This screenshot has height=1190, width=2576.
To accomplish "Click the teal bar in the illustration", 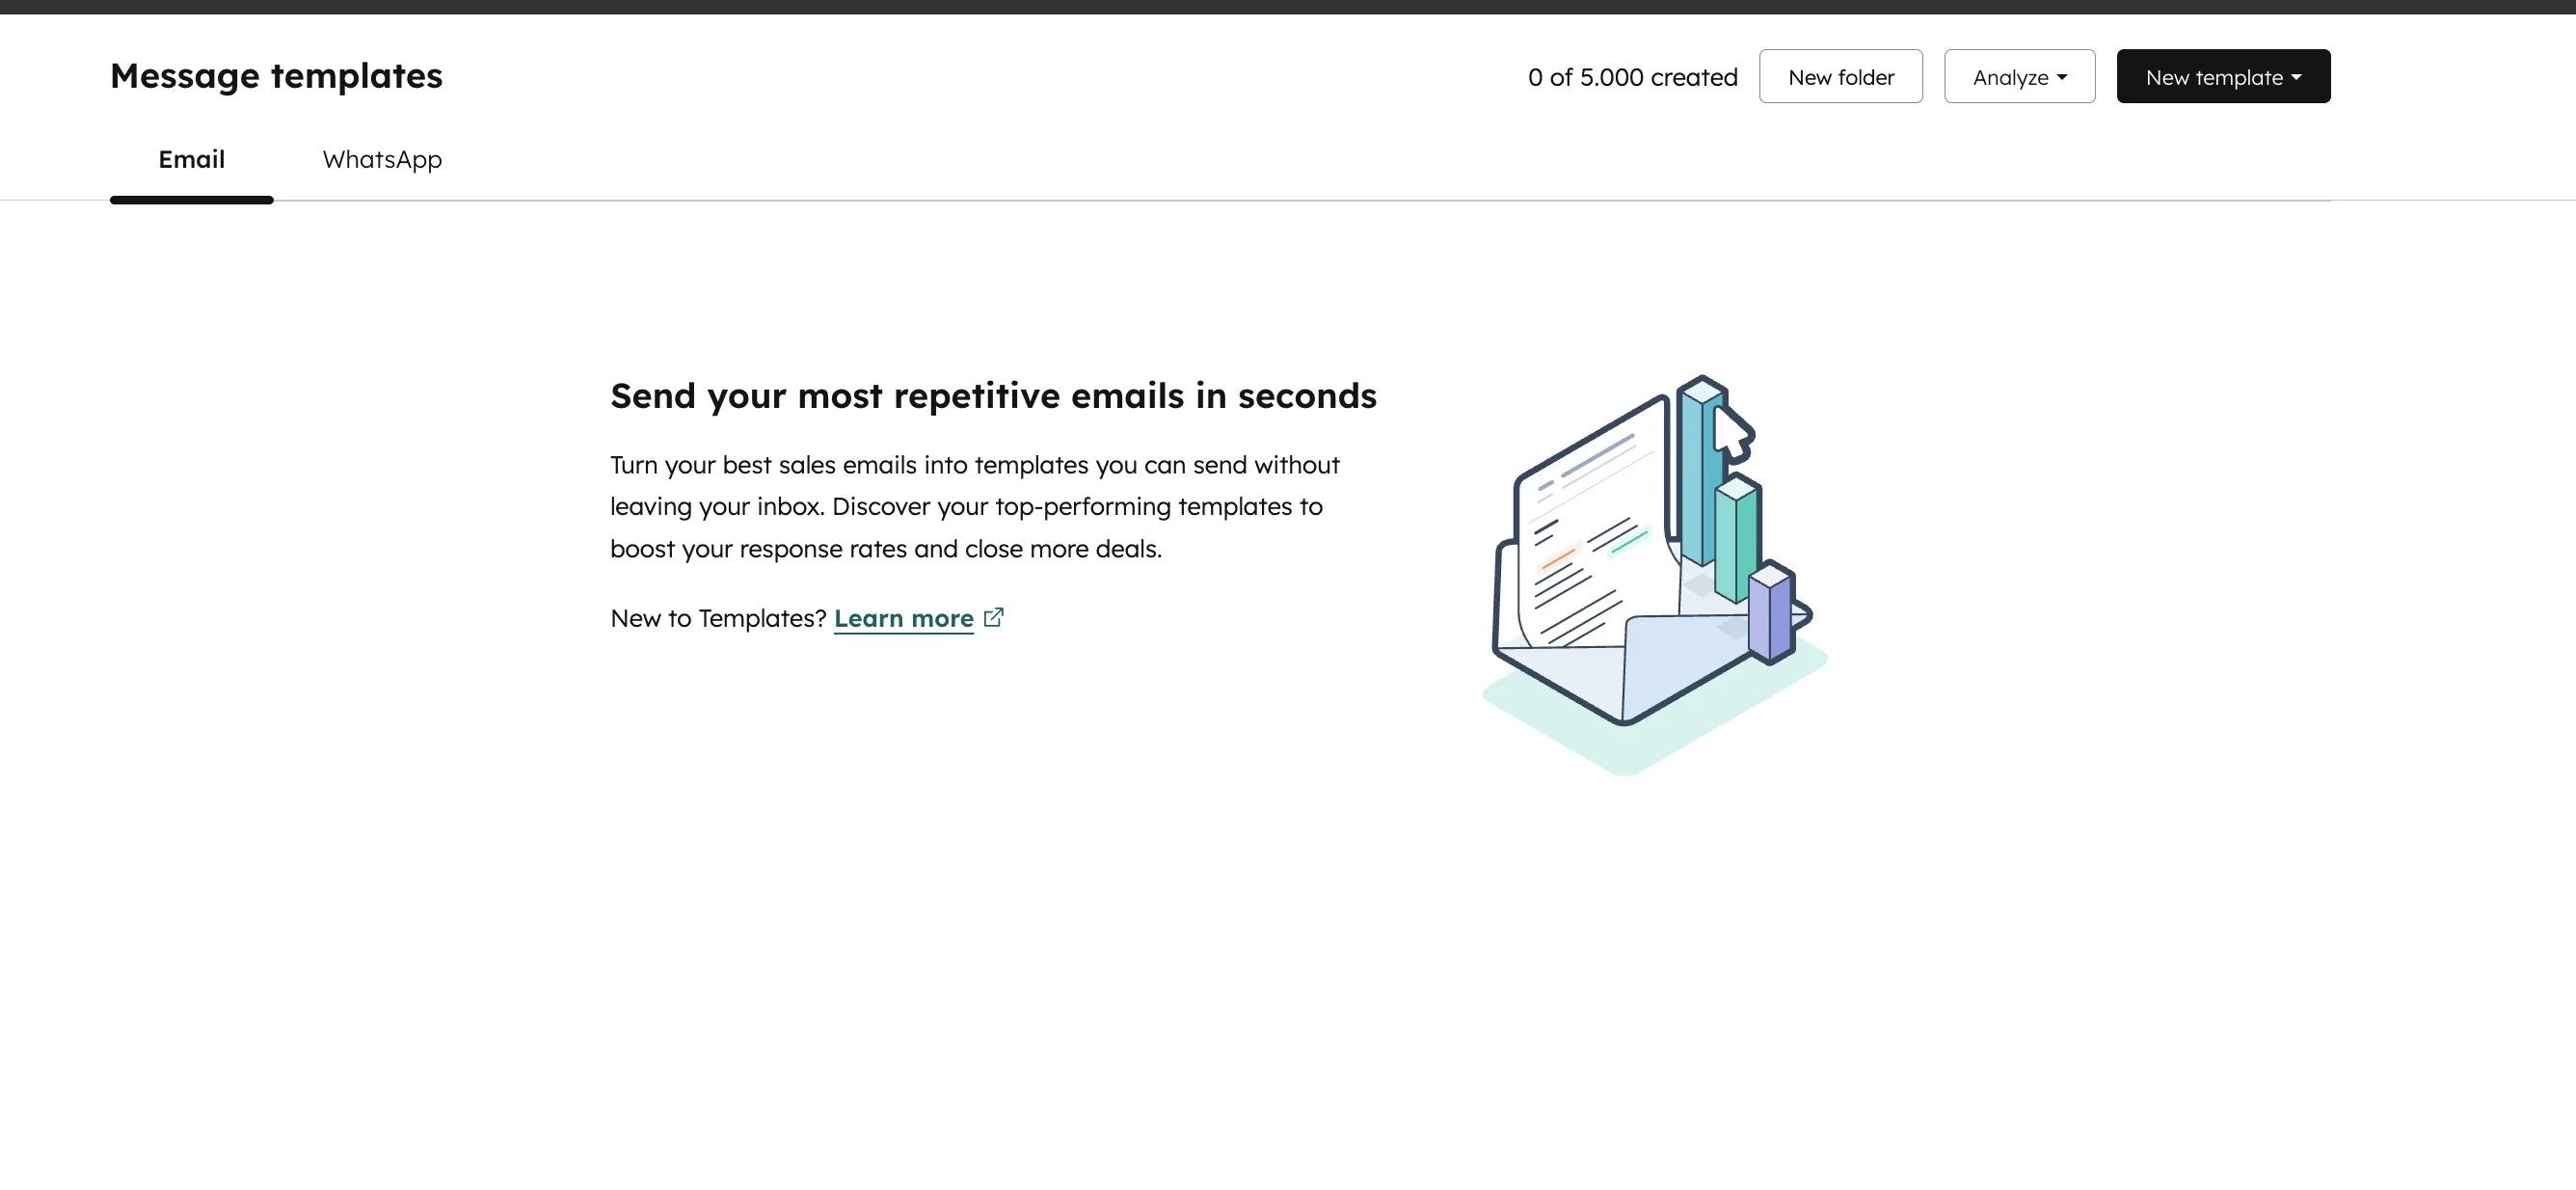I will coord(1737,540).
